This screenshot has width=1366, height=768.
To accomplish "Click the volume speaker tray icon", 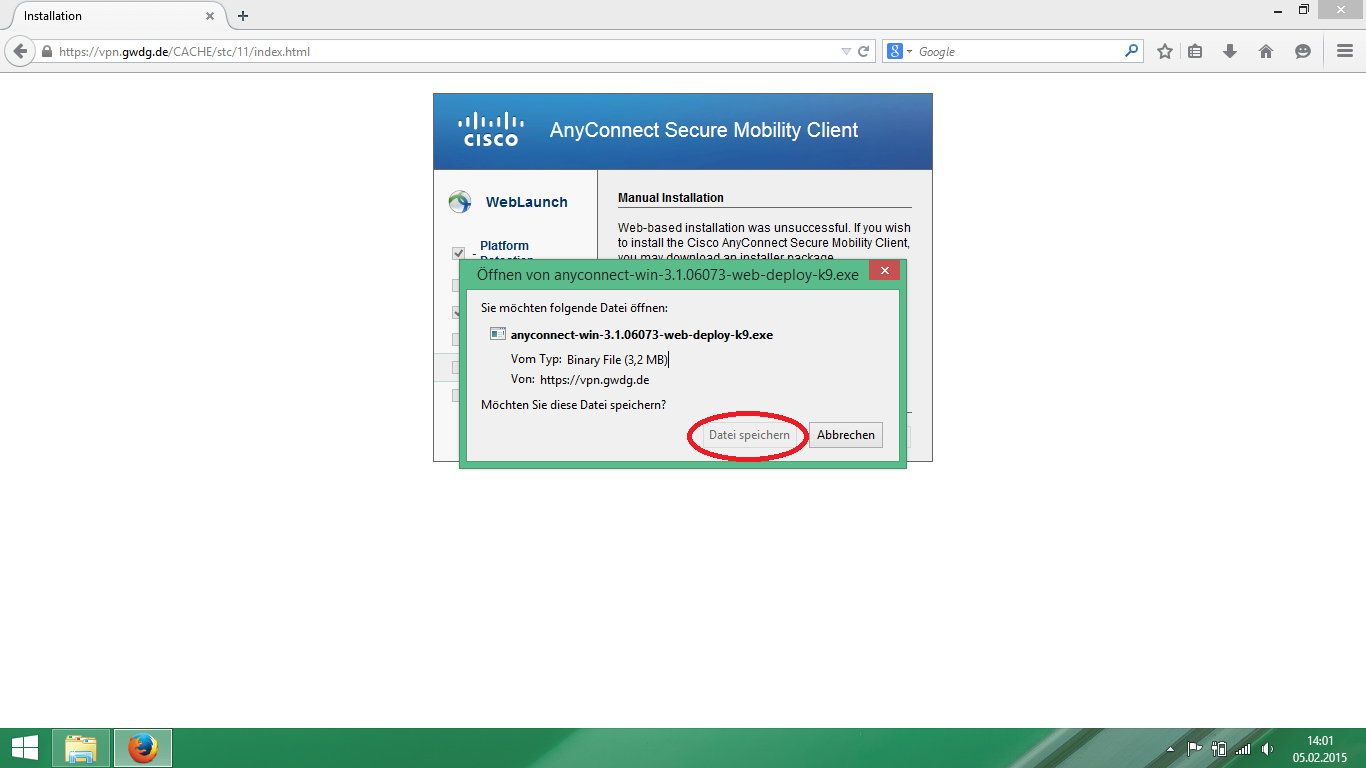I will pos(1267,749).
